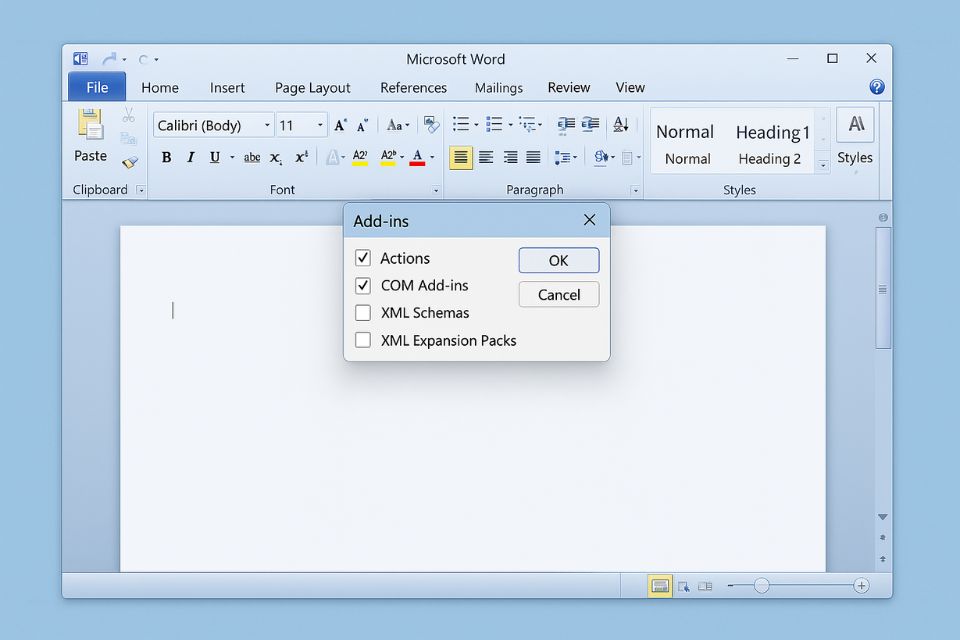Expand the font size dropdown
The width and height of the screenshot is (960, 640).
[319, 124]
